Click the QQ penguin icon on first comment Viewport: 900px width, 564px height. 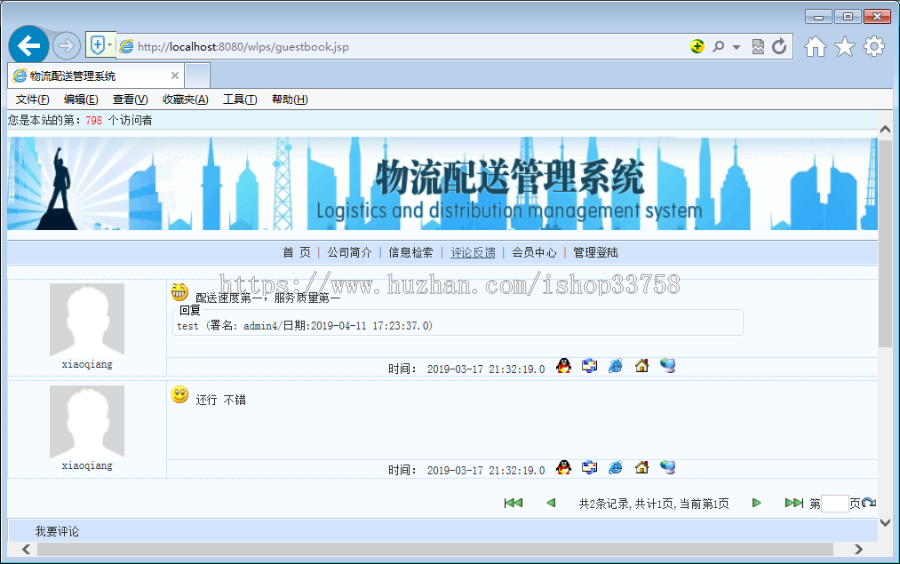coord(564,365)
